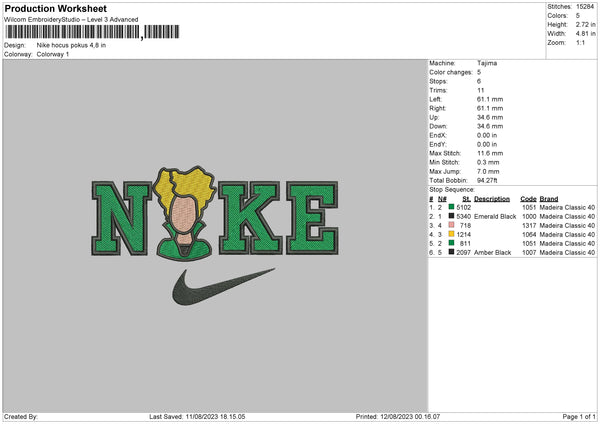This screenshot has width=600, height=424.
Task: Click the Emerald Black description
Action: (x=495, y=216)
